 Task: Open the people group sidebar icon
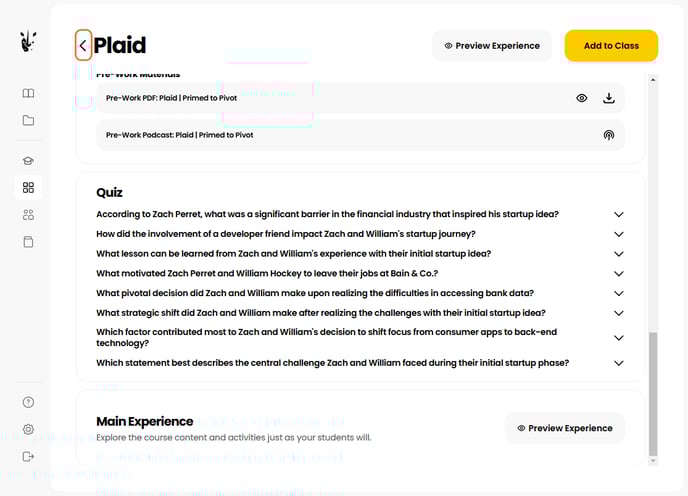click(x=28, y=215)
